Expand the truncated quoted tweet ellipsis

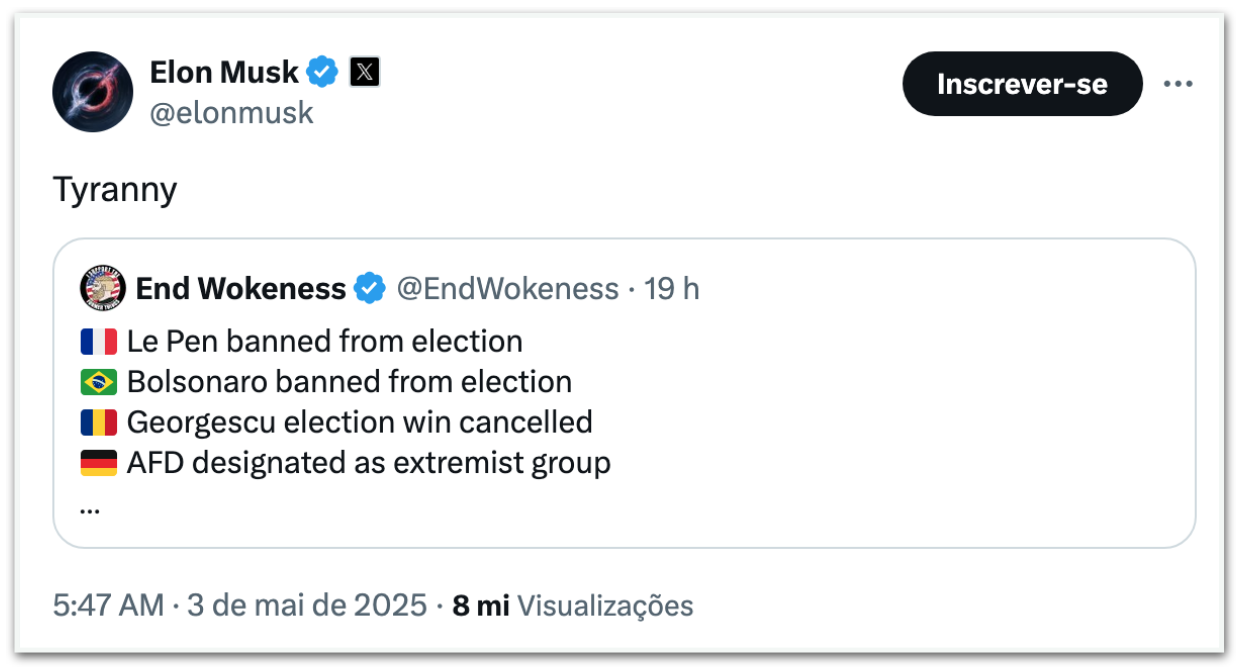89,507
